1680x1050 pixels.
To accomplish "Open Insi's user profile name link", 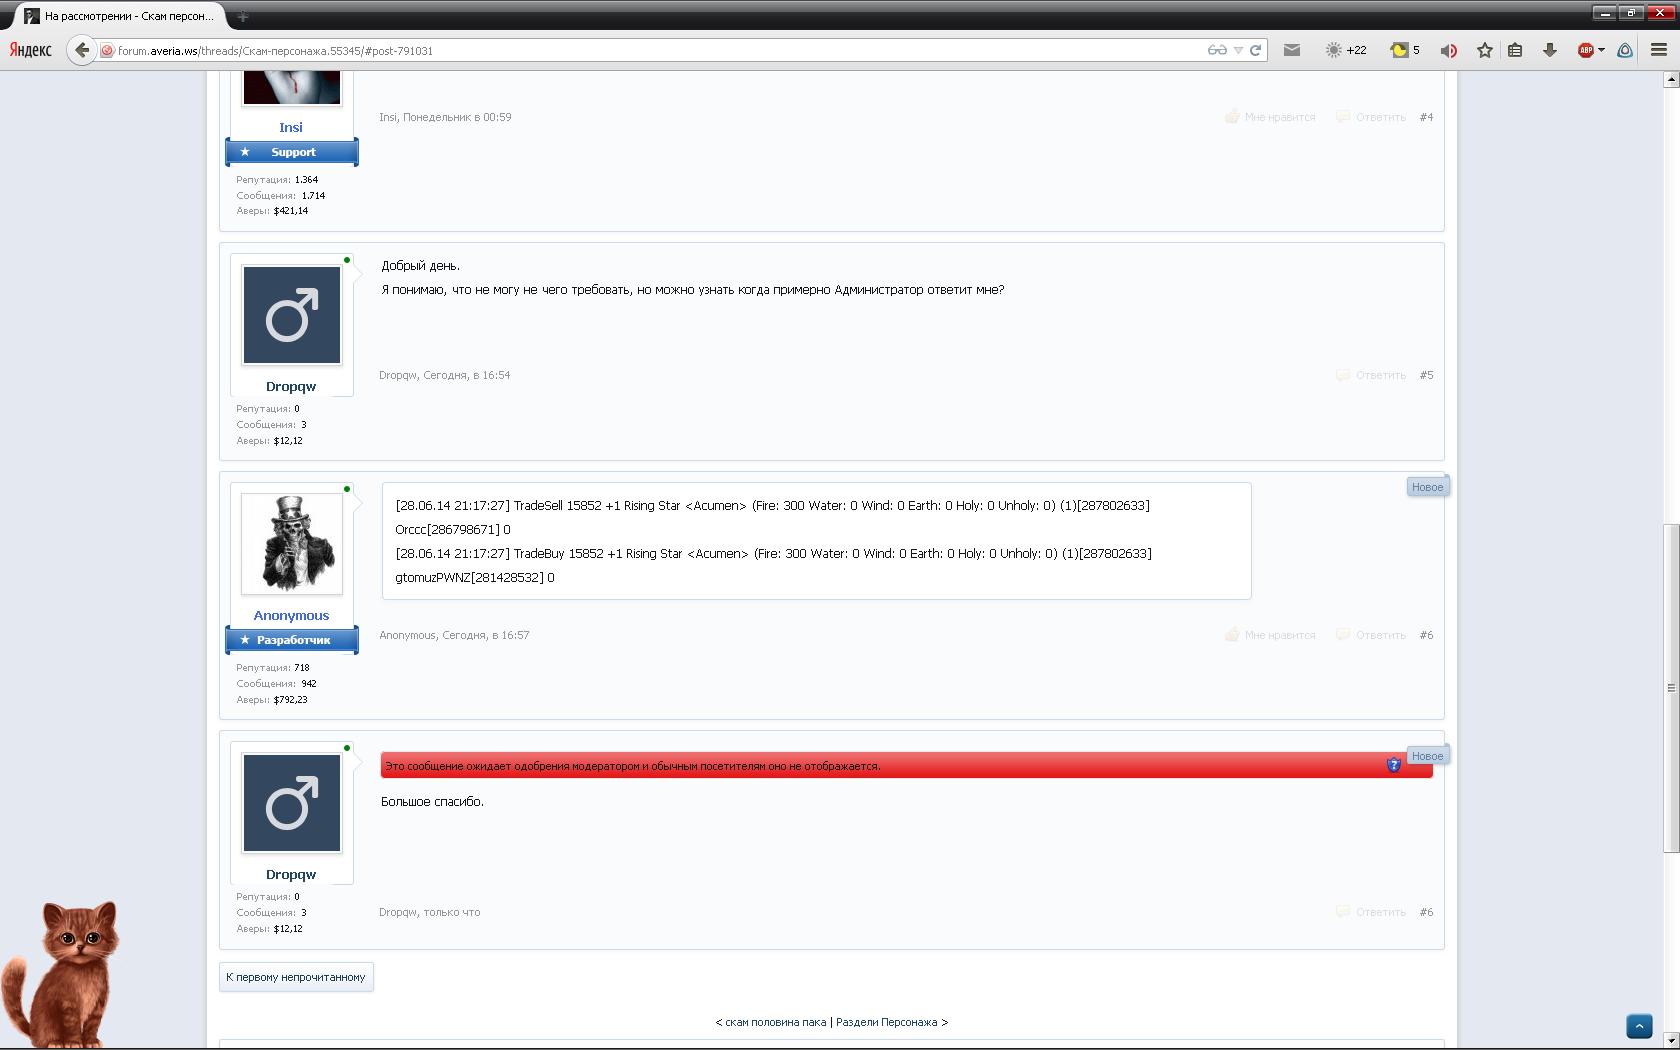I will [x=291, y=127].
